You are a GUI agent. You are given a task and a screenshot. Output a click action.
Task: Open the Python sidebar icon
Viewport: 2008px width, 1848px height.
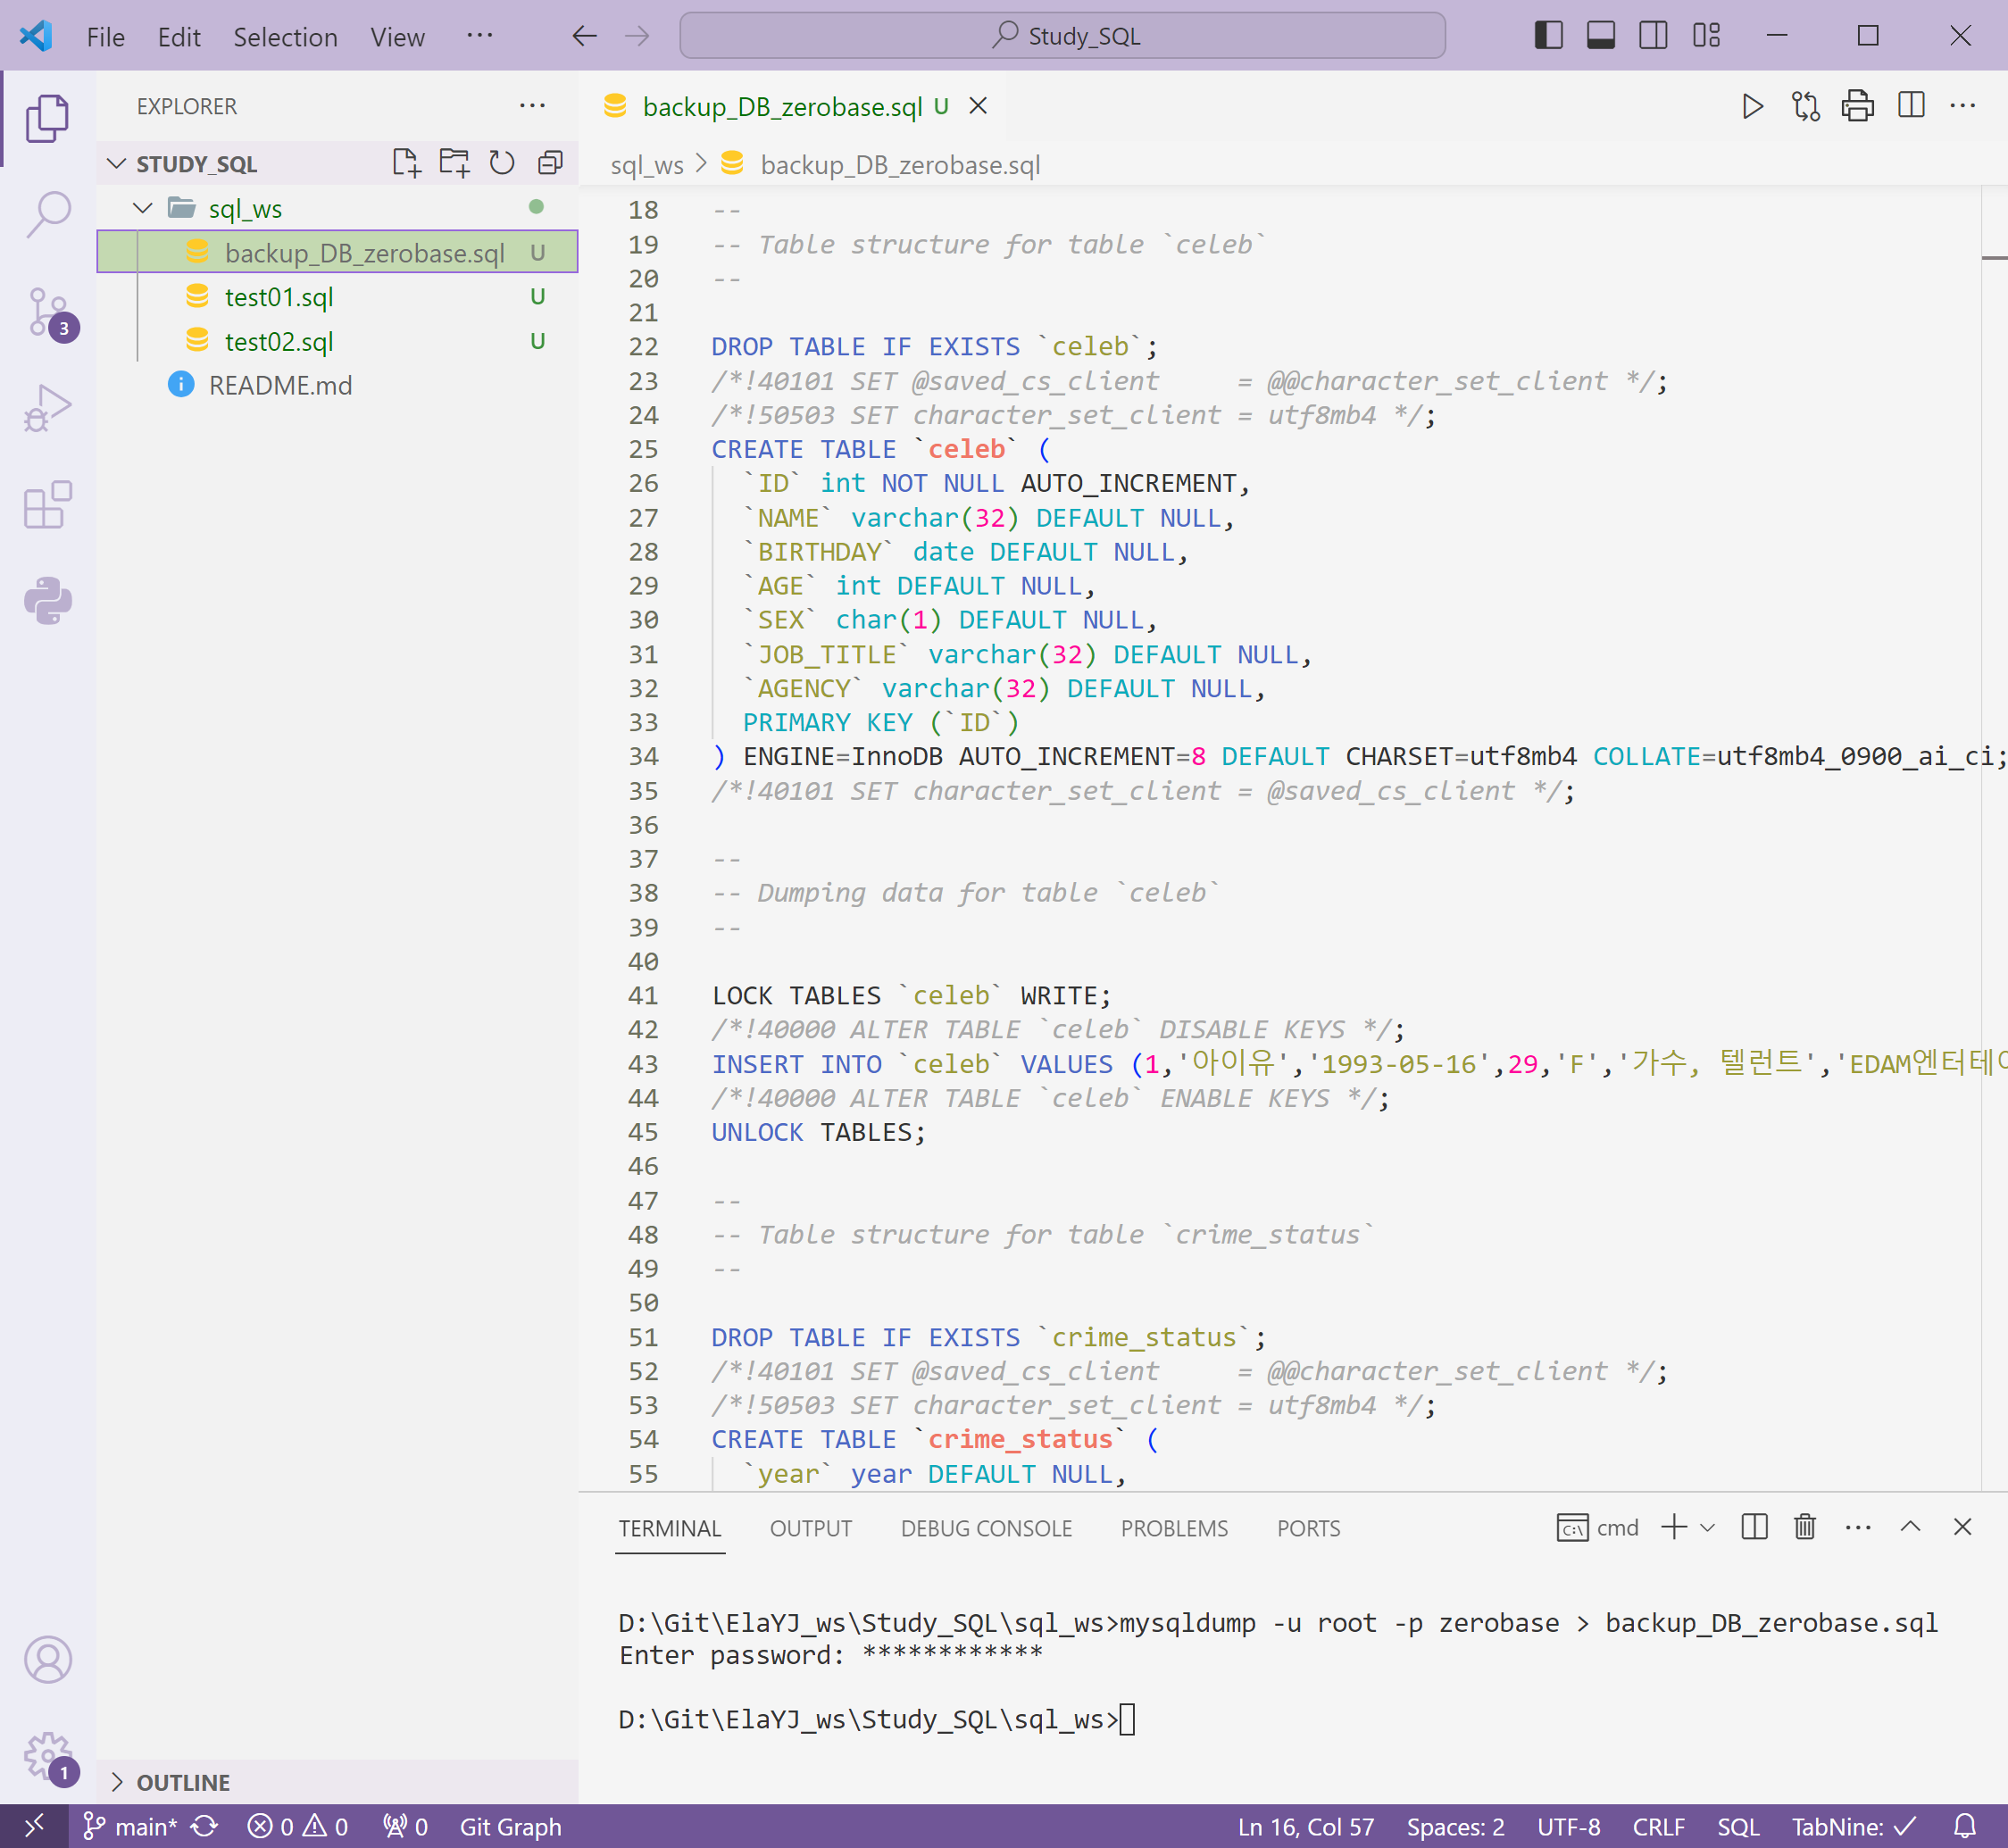[x=47, y=600]
